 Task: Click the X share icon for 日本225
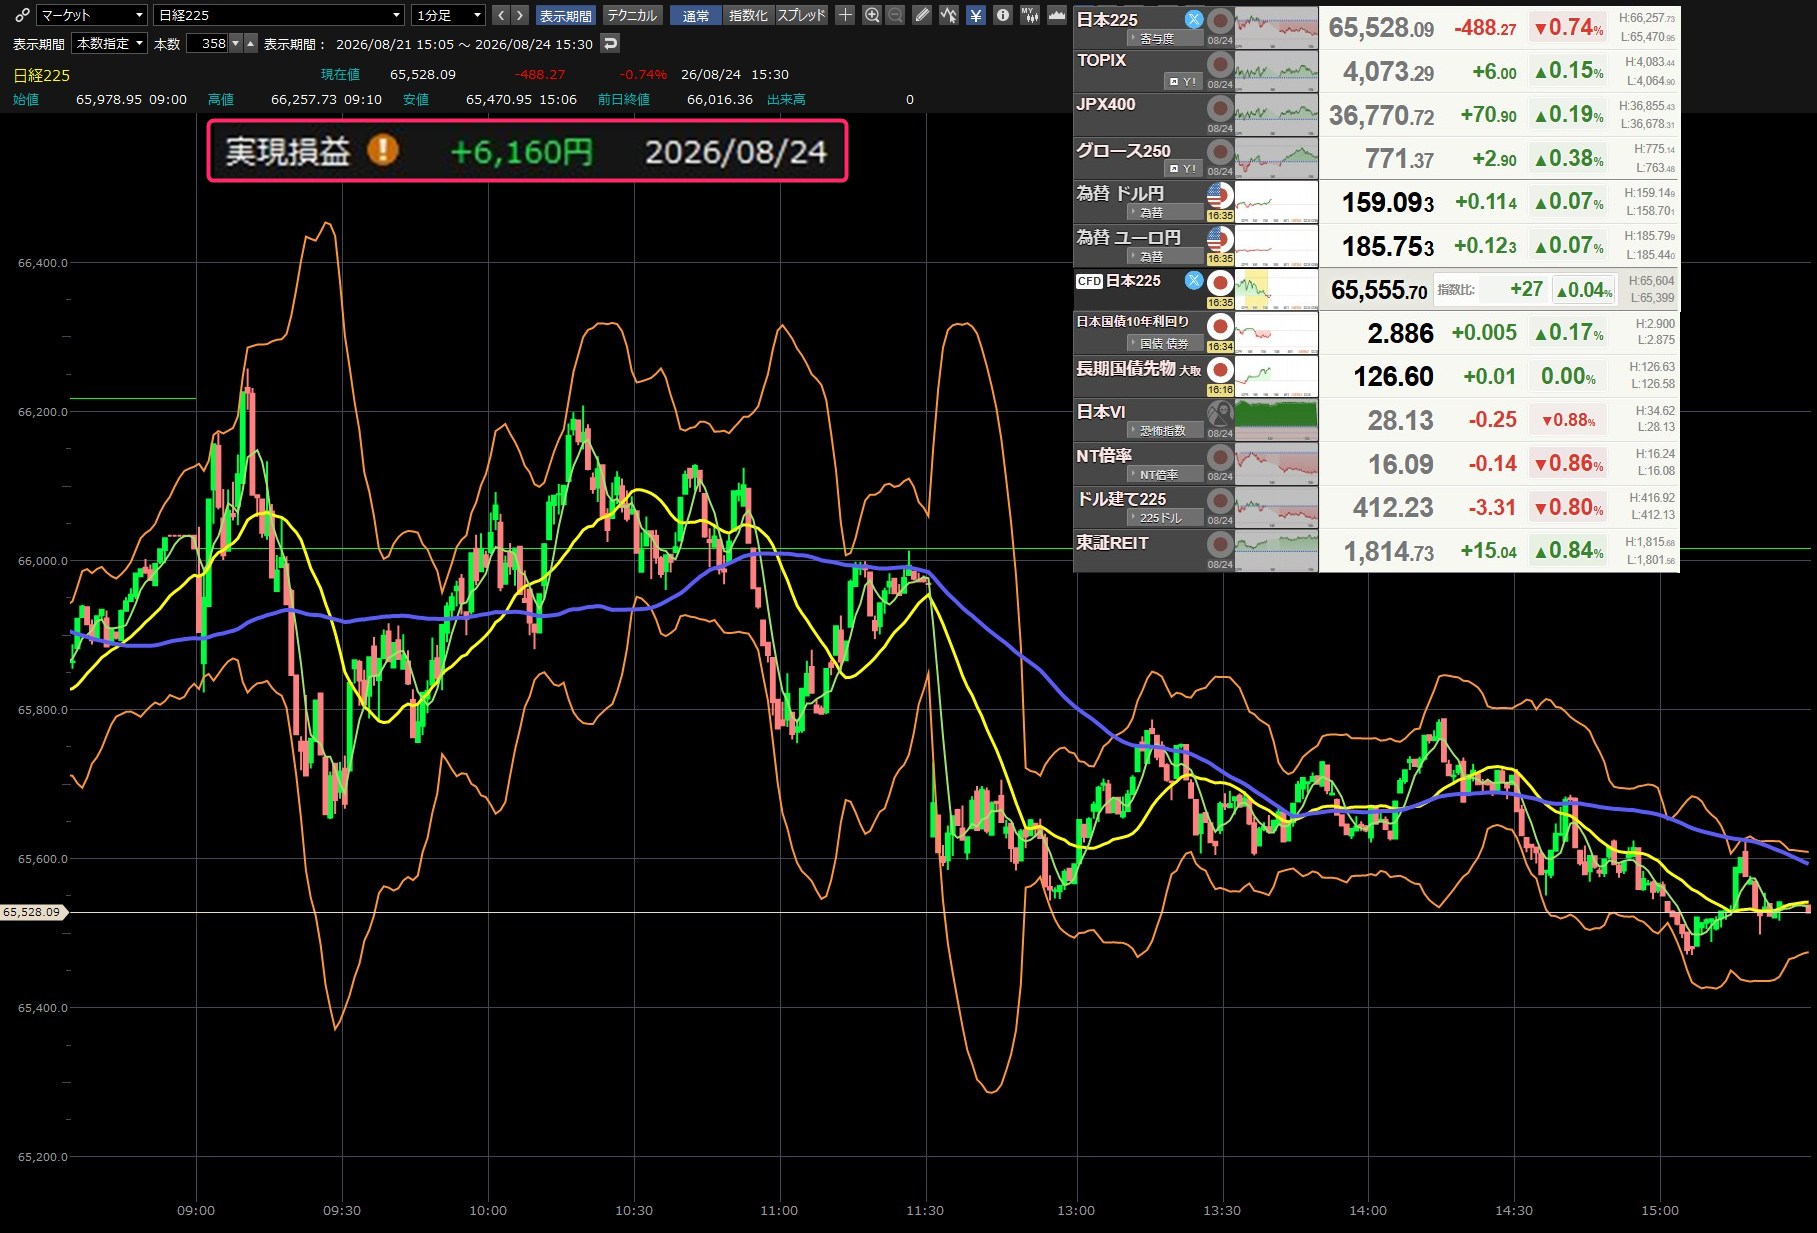pyautogui.click(x=1194, y=18)
